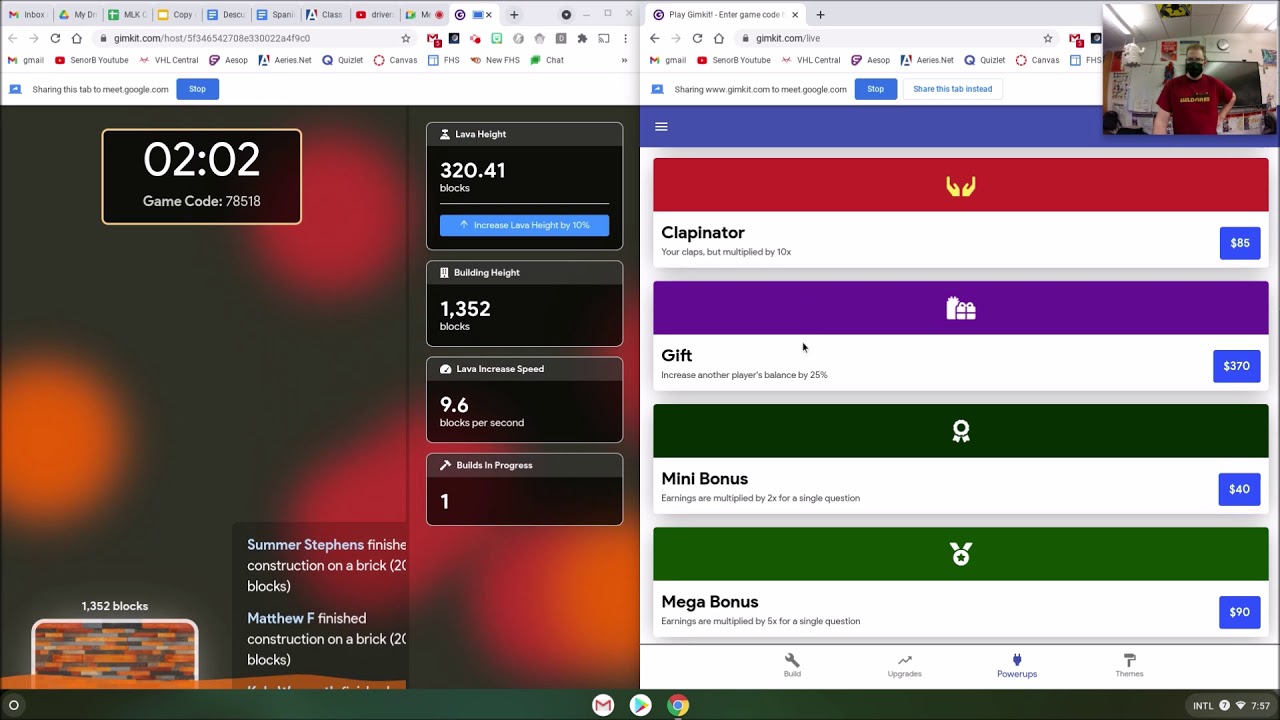Screen dimensions: 1280x720
Task: Switch to the Inbox Gmail tab
Action: click(26, 15)
